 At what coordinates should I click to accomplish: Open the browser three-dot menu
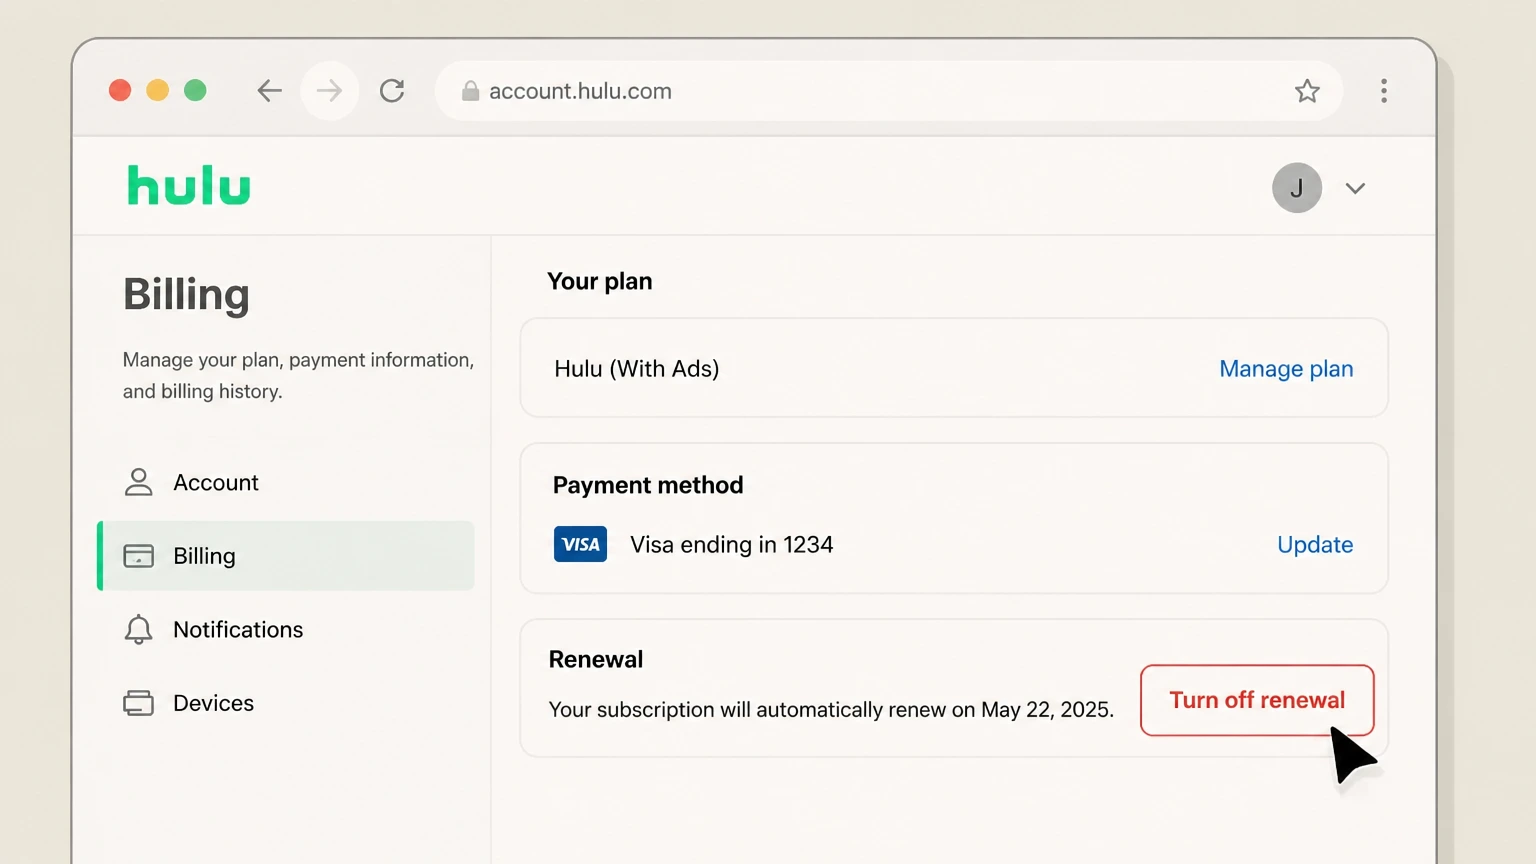click(x=1384, y=91)
